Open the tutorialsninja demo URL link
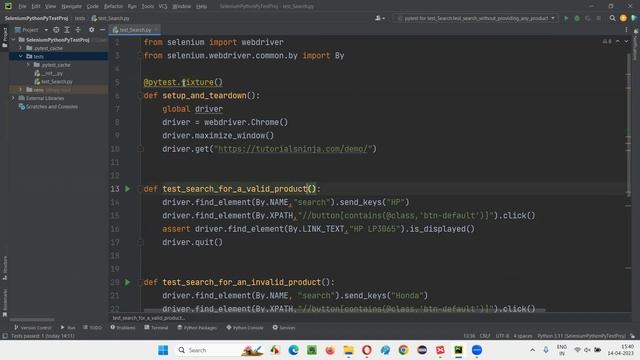The image size is (640, 360). [293, 149]
